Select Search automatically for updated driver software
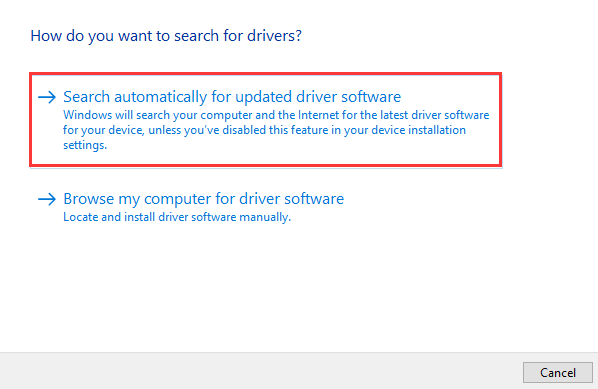Viewport: 598px width, 389px height. click(266, 120)
